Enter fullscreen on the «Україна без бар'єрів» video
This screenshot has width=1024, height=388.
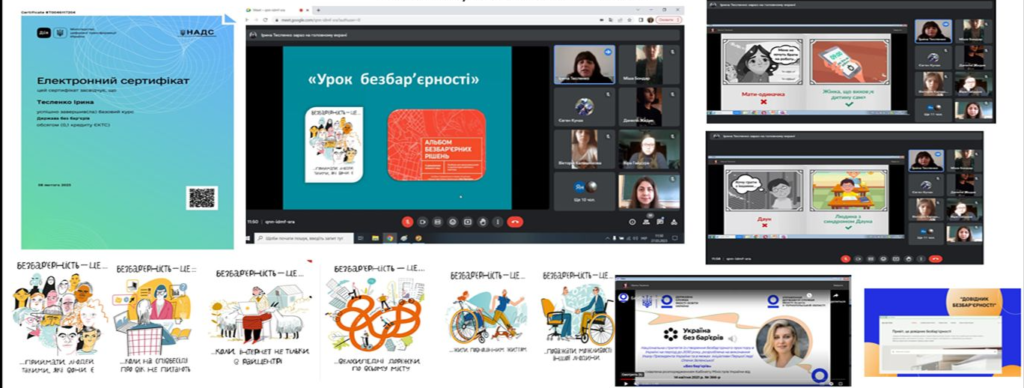point(840,383)
